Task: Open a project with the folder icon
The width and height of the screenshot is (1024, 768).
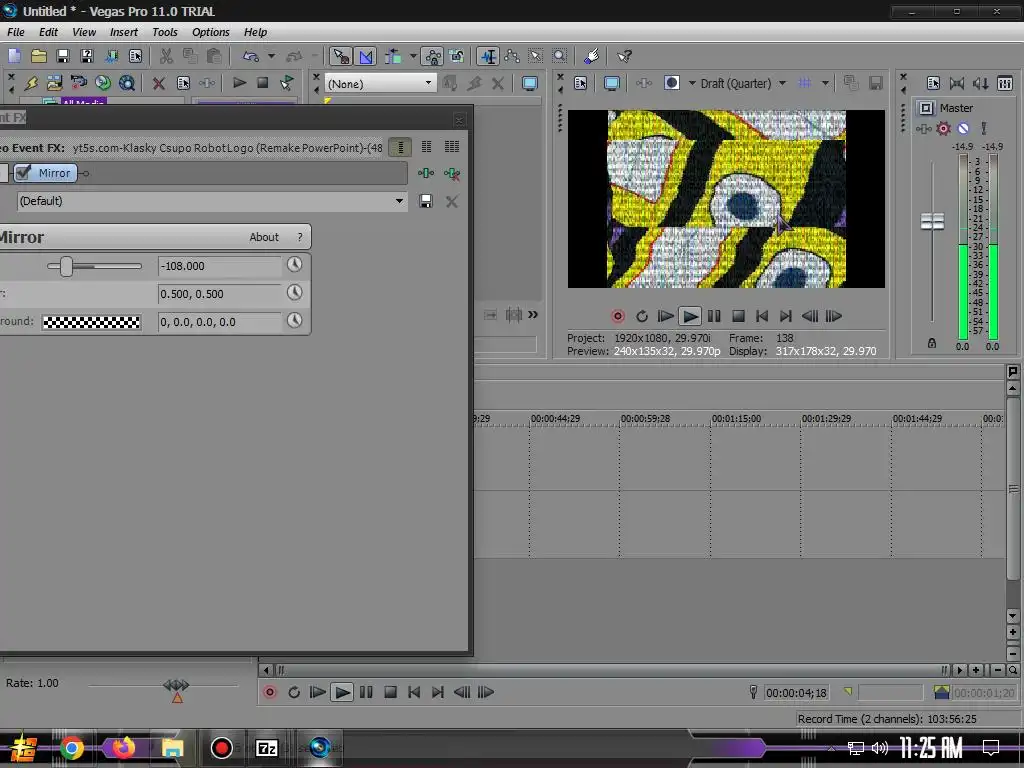Action: point(39,56)
